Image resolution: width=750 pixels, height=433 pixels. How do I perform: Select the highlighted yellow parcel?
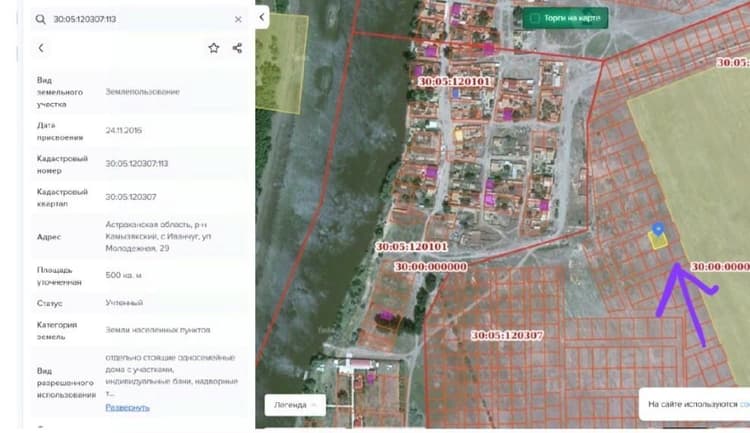pyautogui.click(x=659, y=241)
